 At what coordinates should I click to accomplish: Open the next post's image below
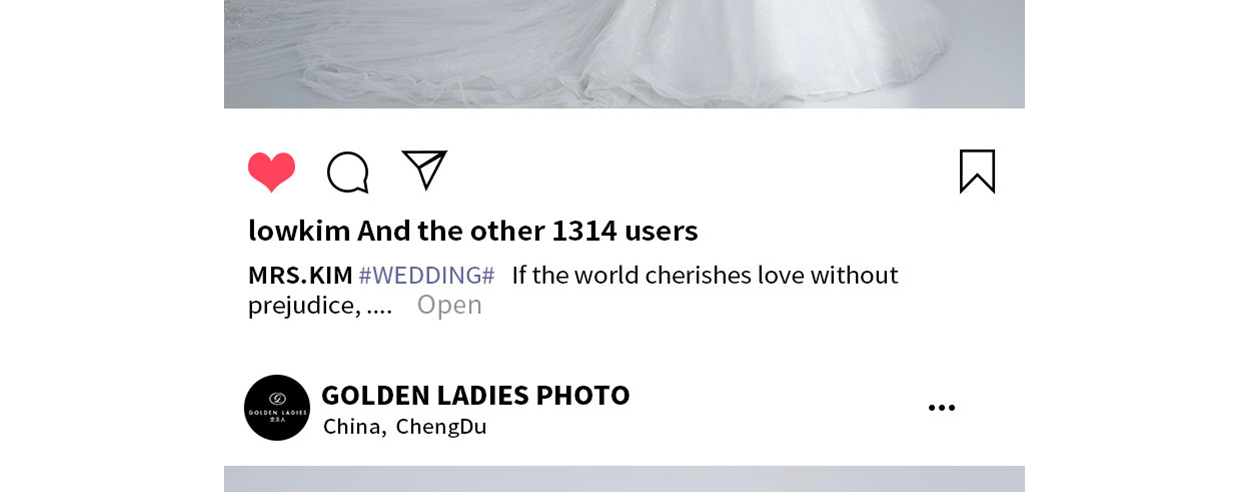pos(624,479)
